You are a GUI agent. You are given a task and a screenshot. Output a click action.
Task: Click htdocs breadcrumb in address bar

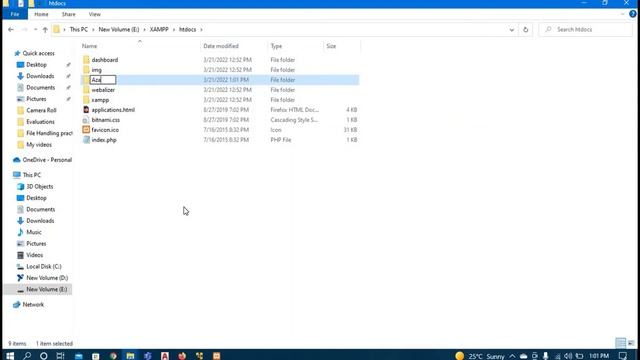coord(187,29)
